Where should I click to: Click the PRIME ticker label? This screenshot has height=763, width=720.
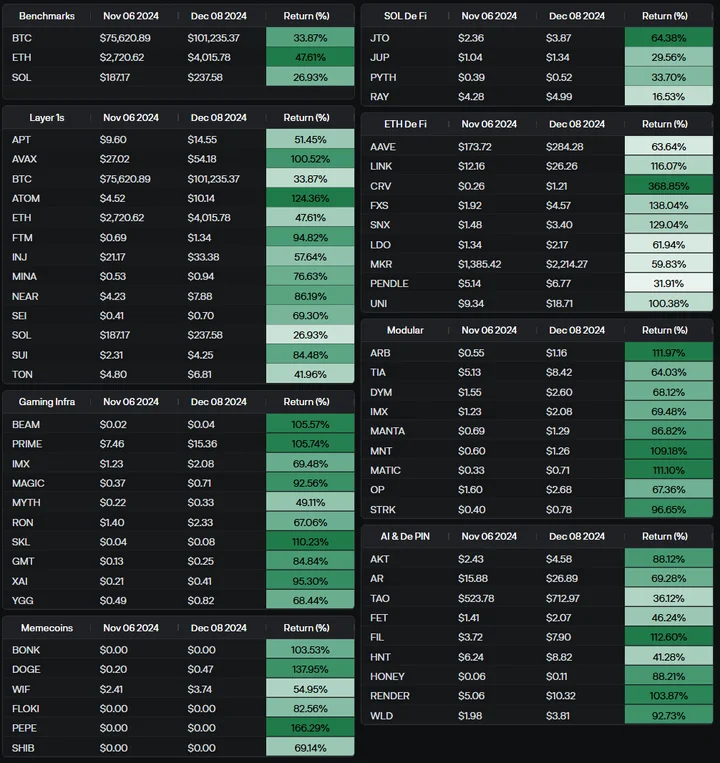click(27, 444)
